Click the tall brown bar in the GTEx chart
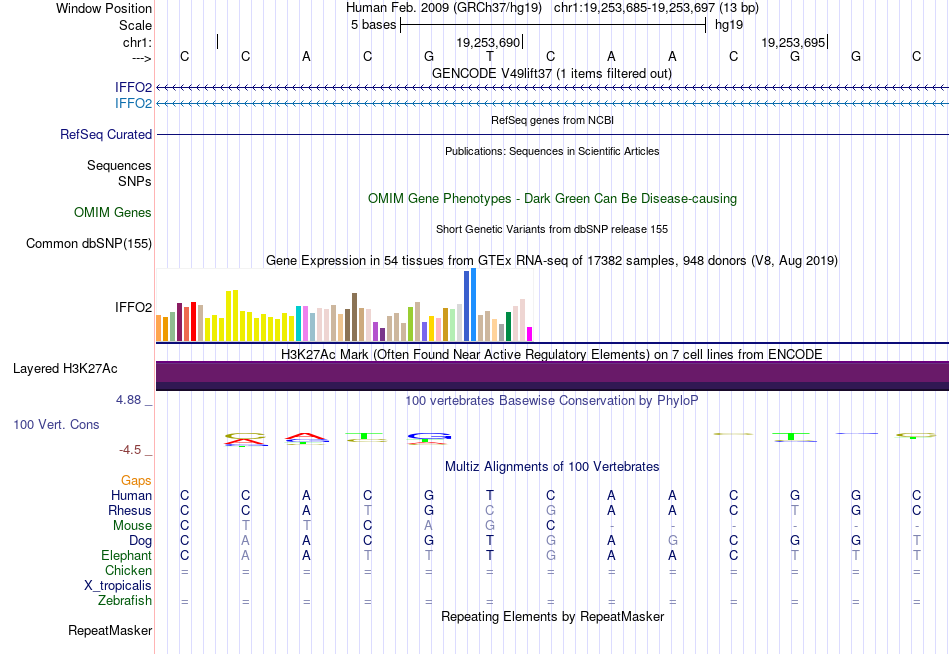The height and width of the screenshot is (654, 950). 355,317
